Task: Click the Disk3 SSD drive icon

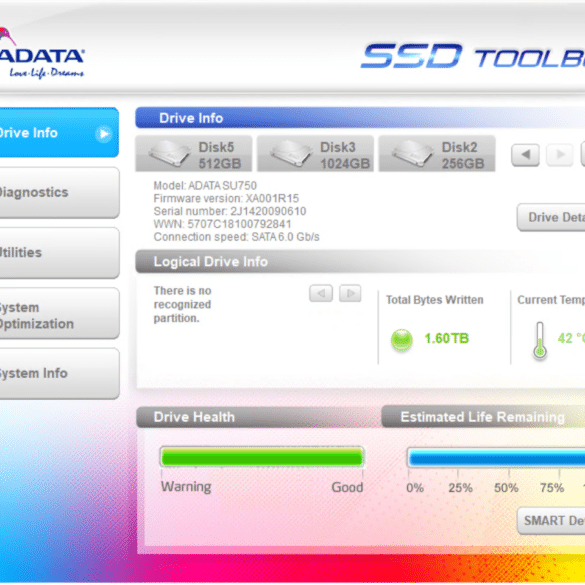Action: pyautogui.click(x=291, y=154)
